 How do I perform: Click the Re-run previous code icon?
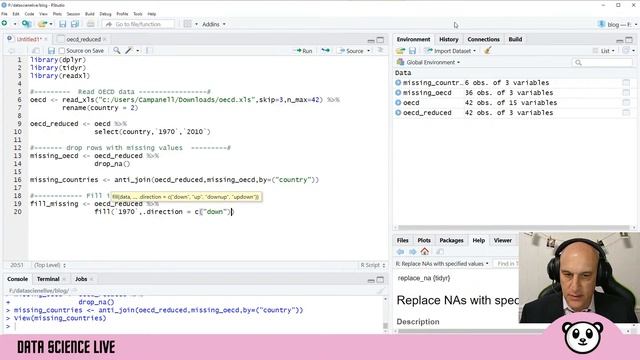(x=325, y=51)
